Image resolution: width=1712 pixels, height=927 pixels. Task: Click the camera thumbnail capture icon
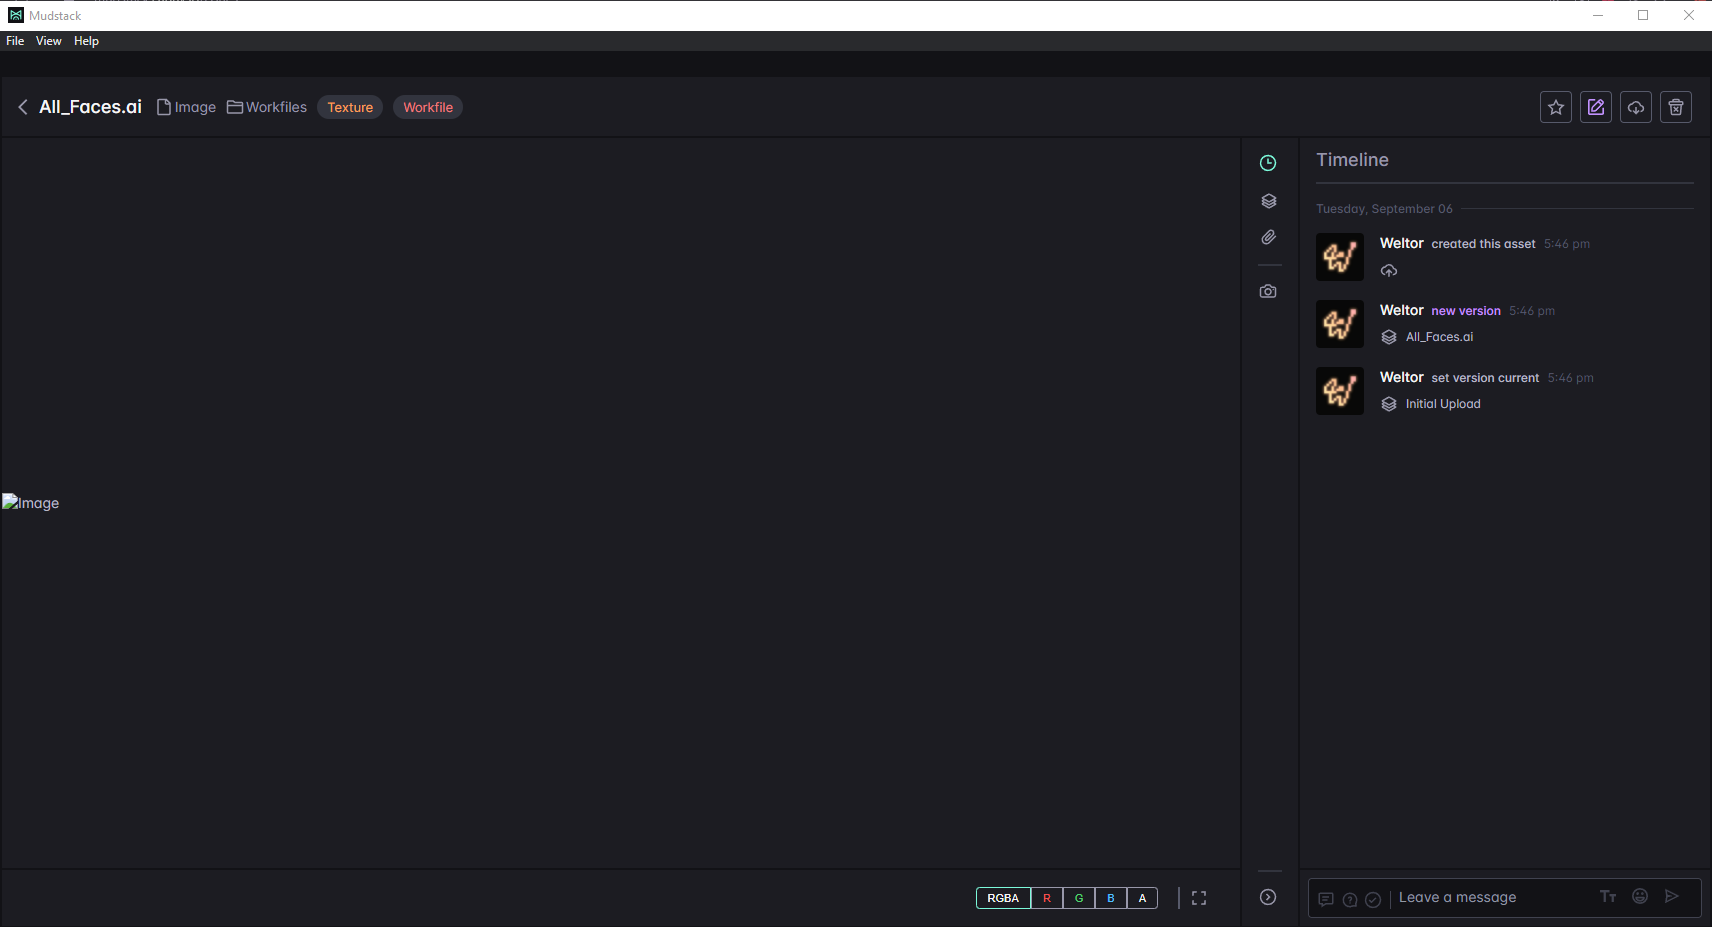point(1268,292)
